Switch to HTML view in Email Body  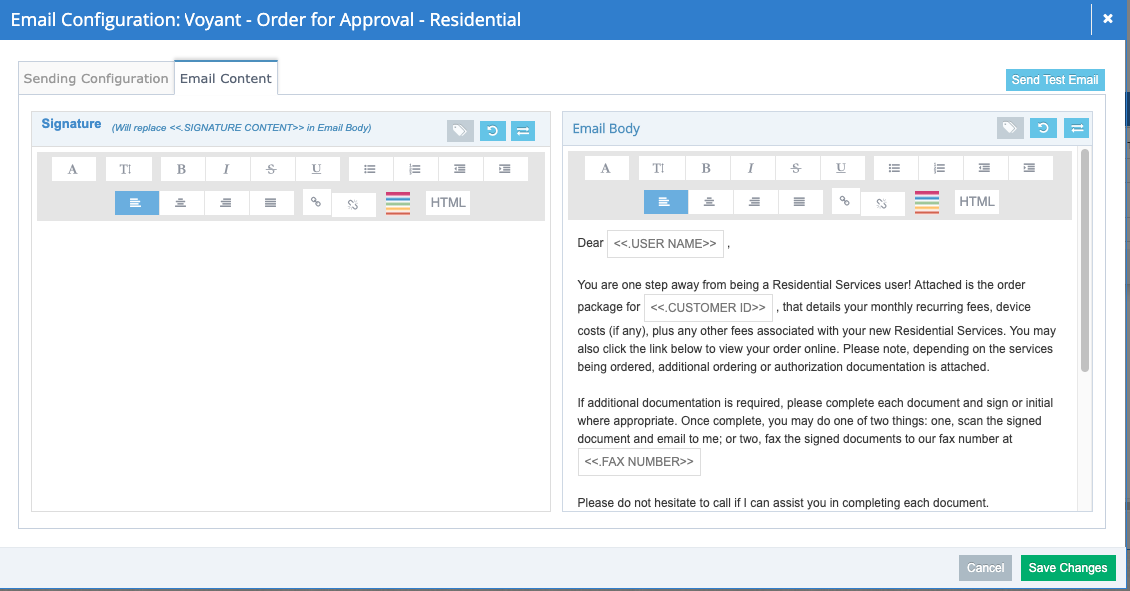pos(976,202)
